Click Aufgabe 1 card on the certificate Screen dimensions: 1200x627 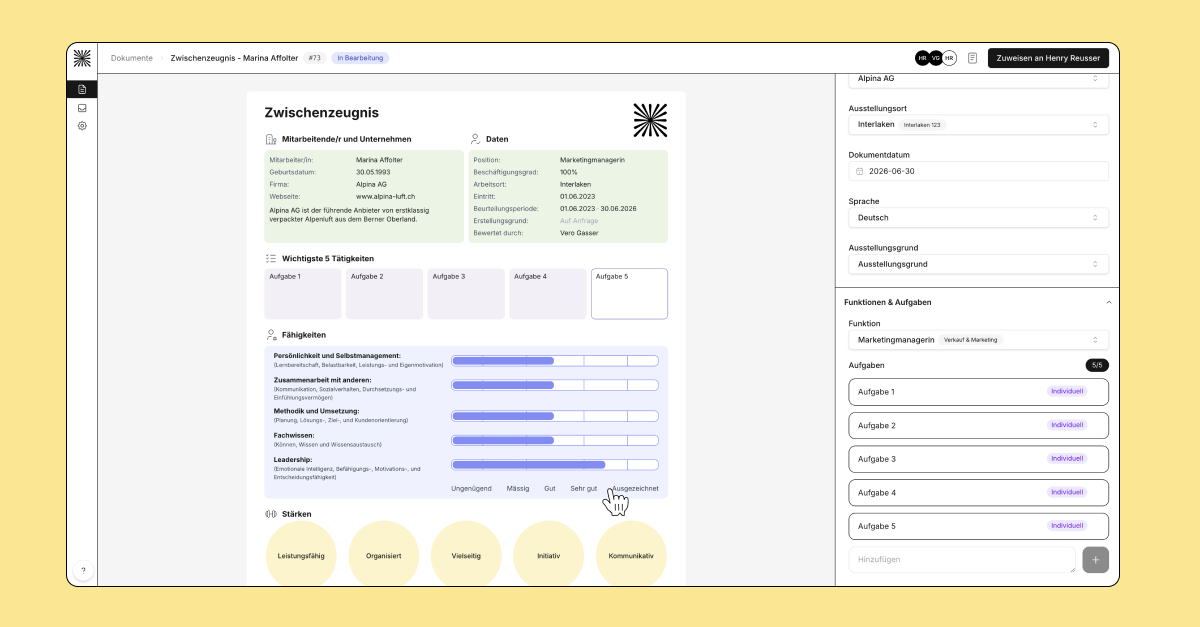[302, 294]
